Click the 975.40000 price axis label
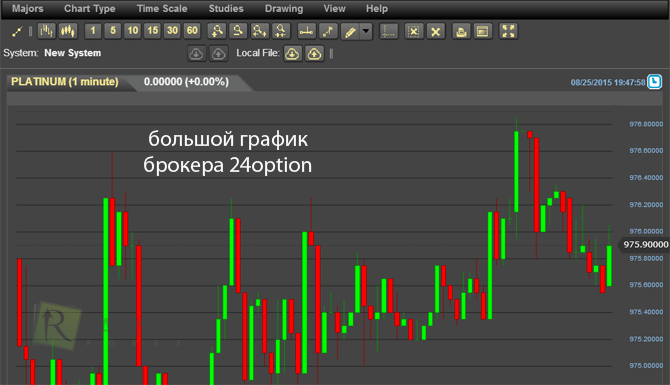 point(646,312)
